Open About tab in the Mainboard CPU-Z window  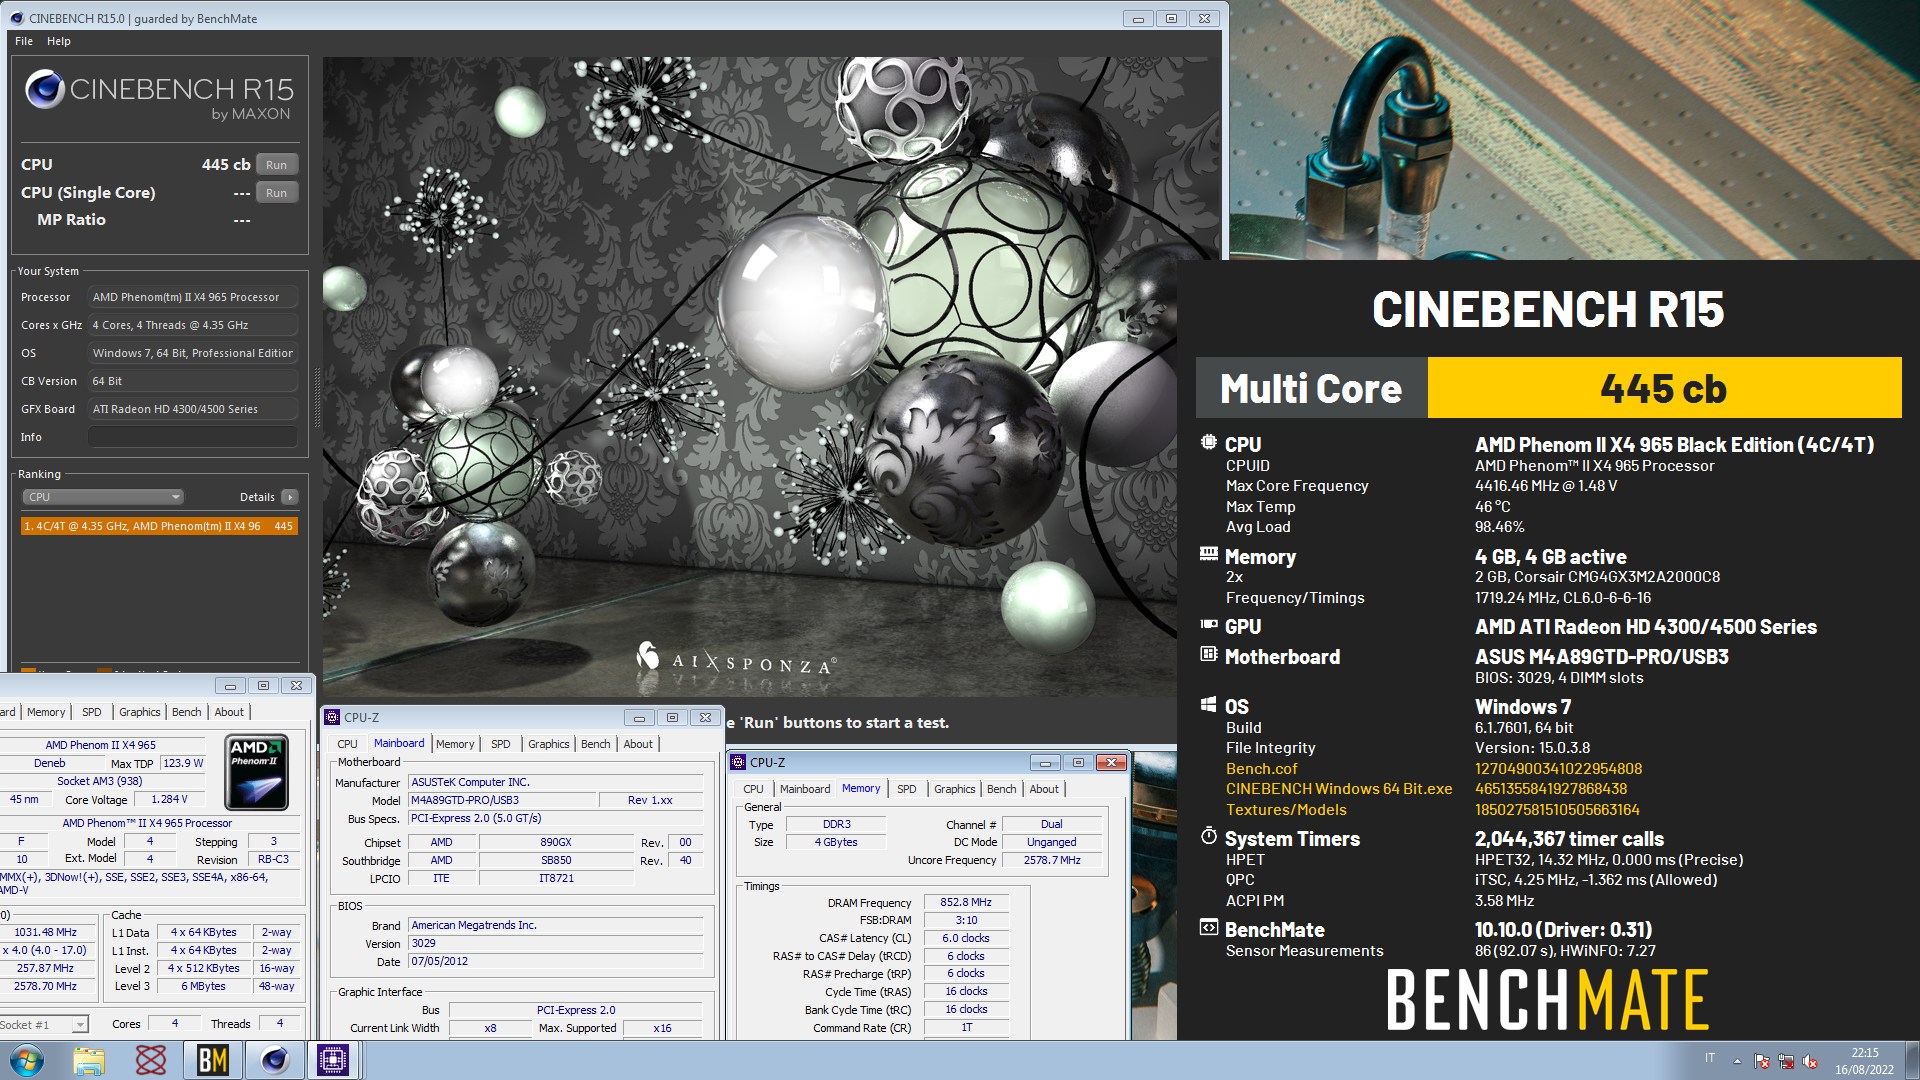(638, 744)
